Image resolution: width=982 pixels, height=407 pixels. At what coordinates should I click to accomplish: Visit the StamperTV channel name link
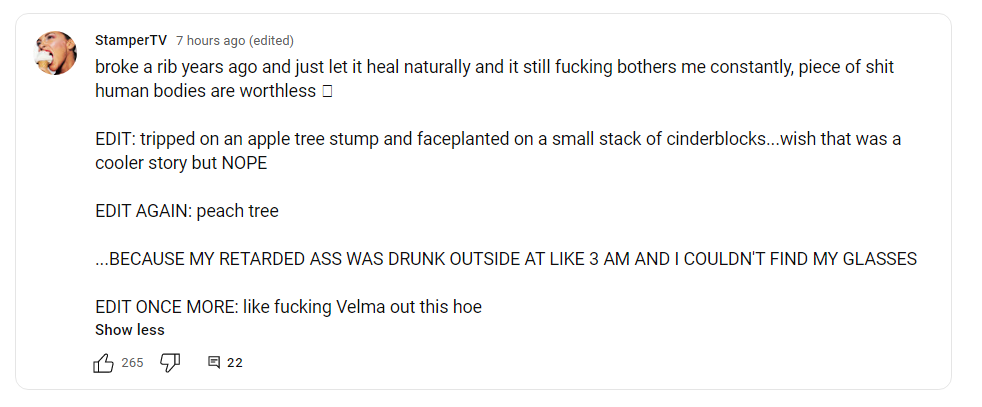click(x=131, y=41)
